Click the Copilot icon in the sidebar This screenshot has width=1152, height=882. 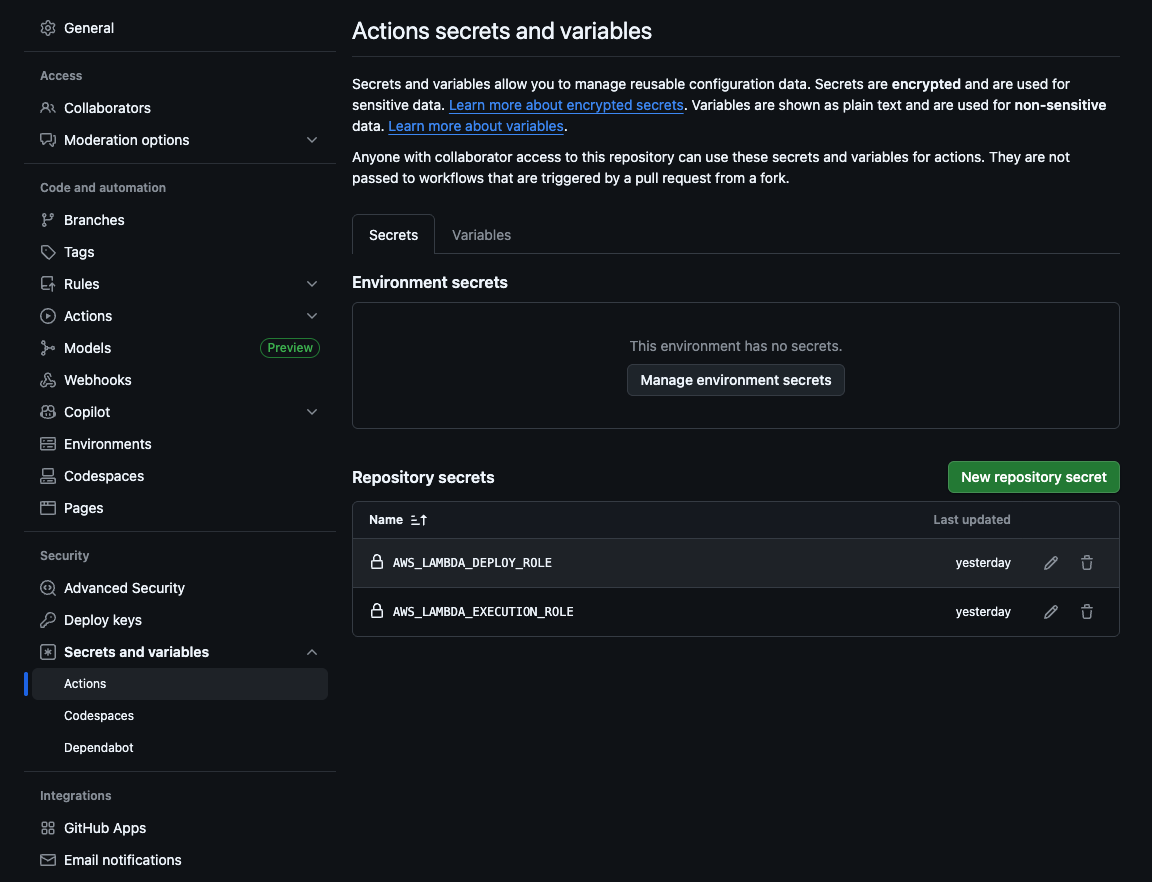(x=47, y=412)
